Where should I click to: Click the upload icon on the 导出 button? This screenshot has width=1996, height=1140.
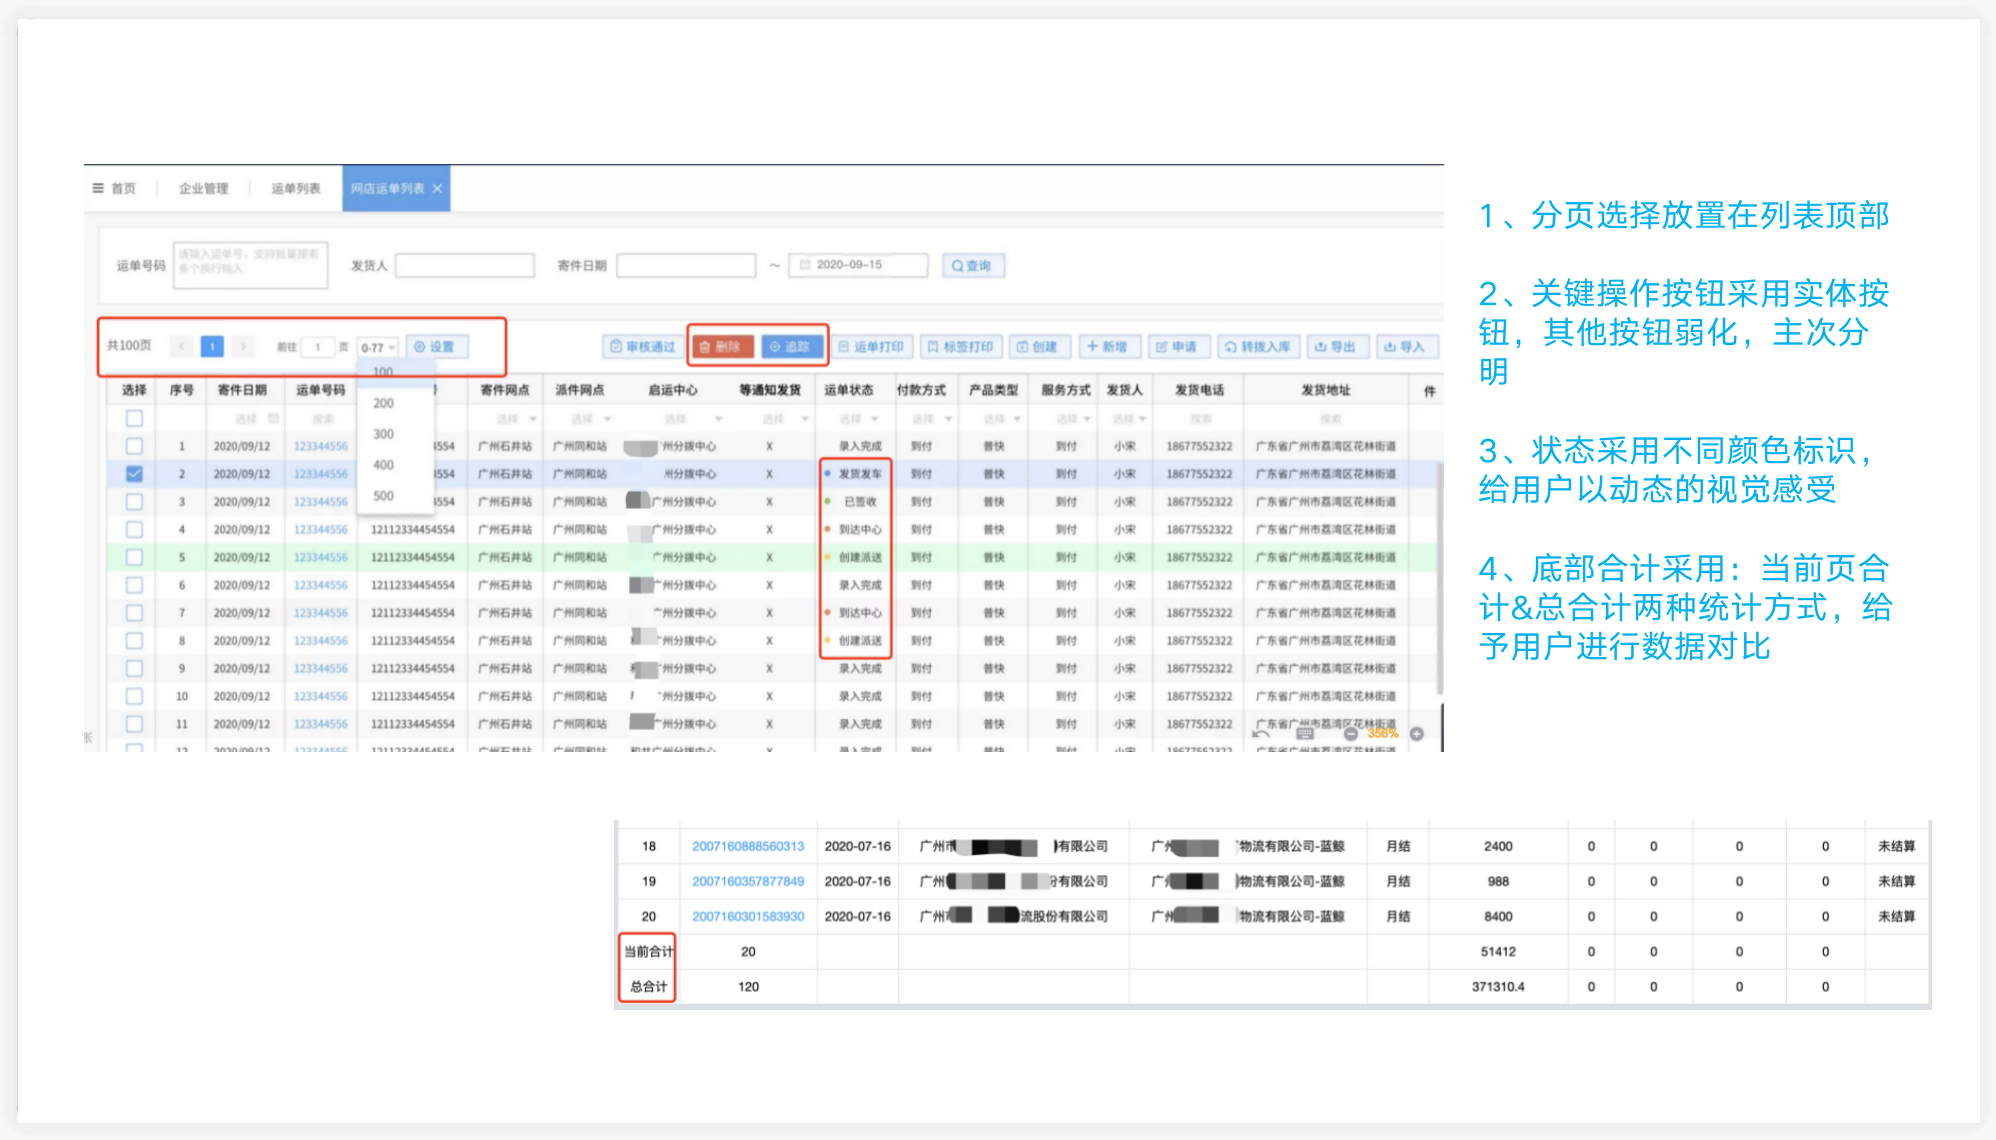coord(1320,347)
